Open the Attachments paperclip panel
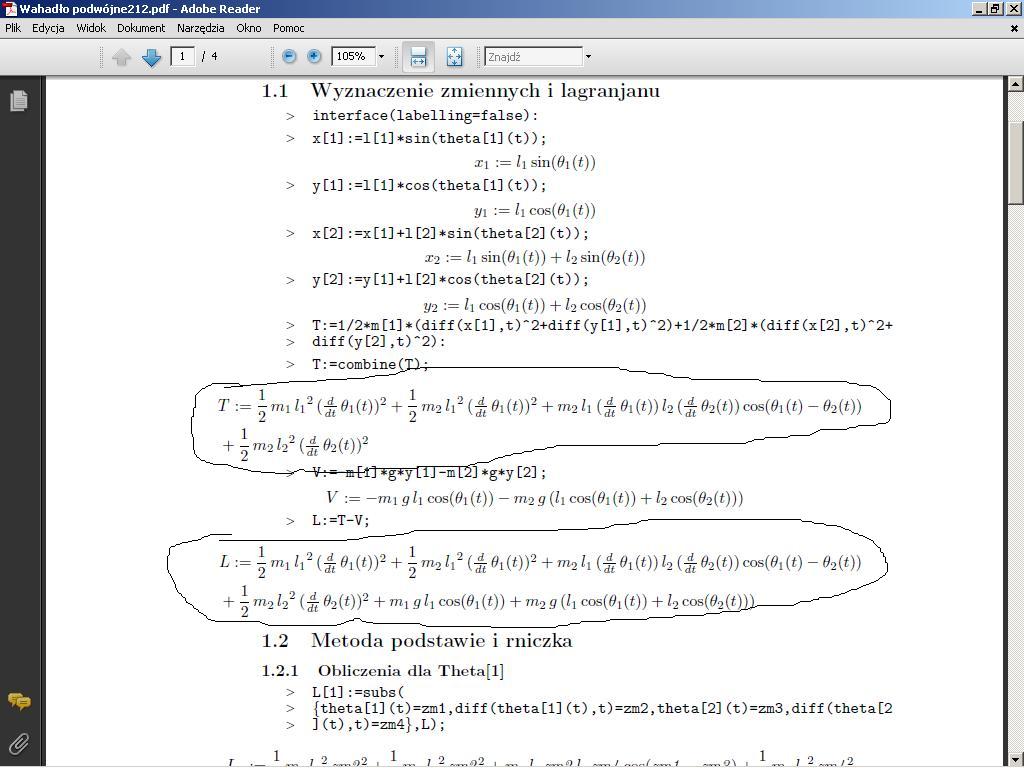The width and height of the screenshot is (1024, 768). pyautogui.click(x=18, y=743)
